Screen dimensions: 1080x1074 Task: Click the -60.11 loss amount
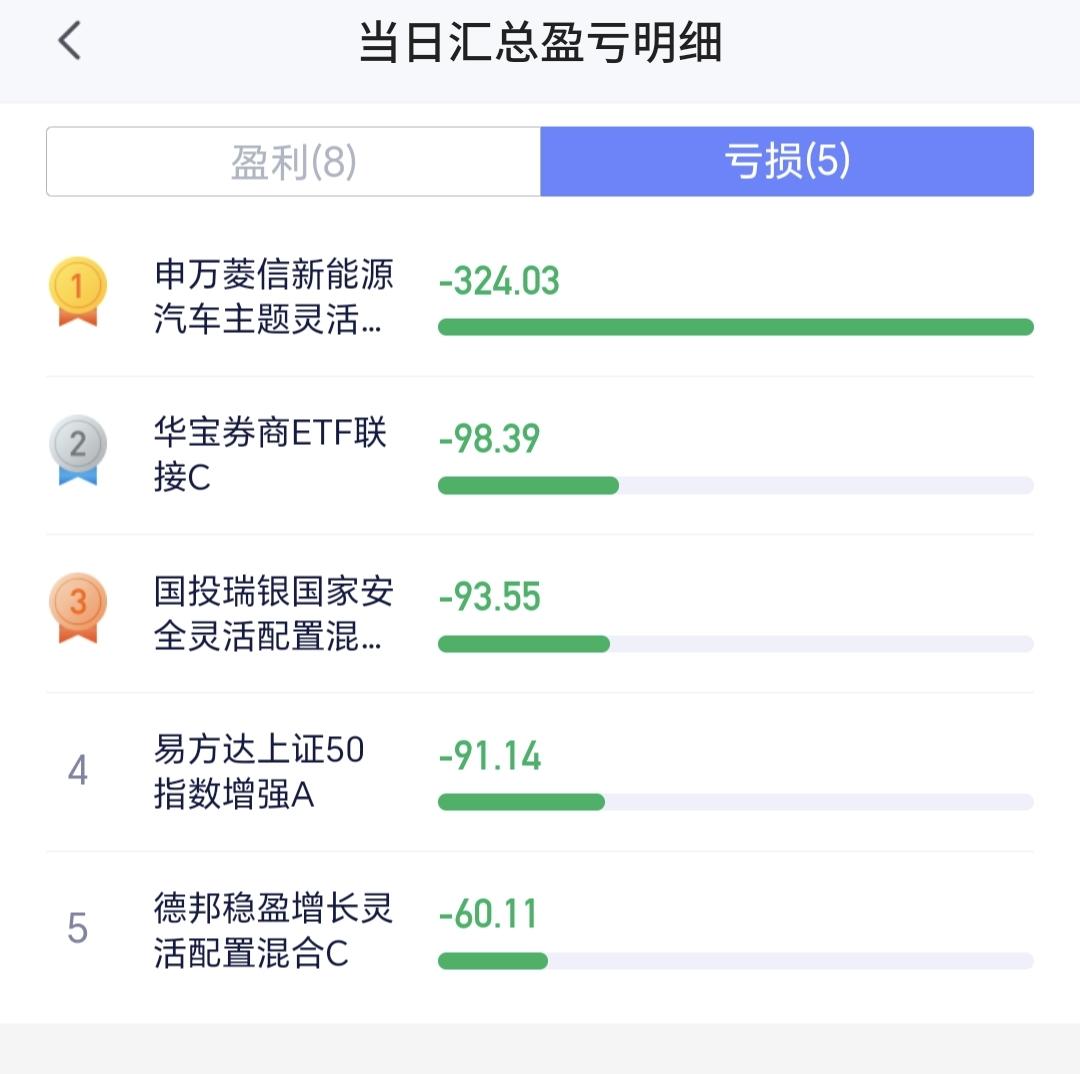point(488,914)
